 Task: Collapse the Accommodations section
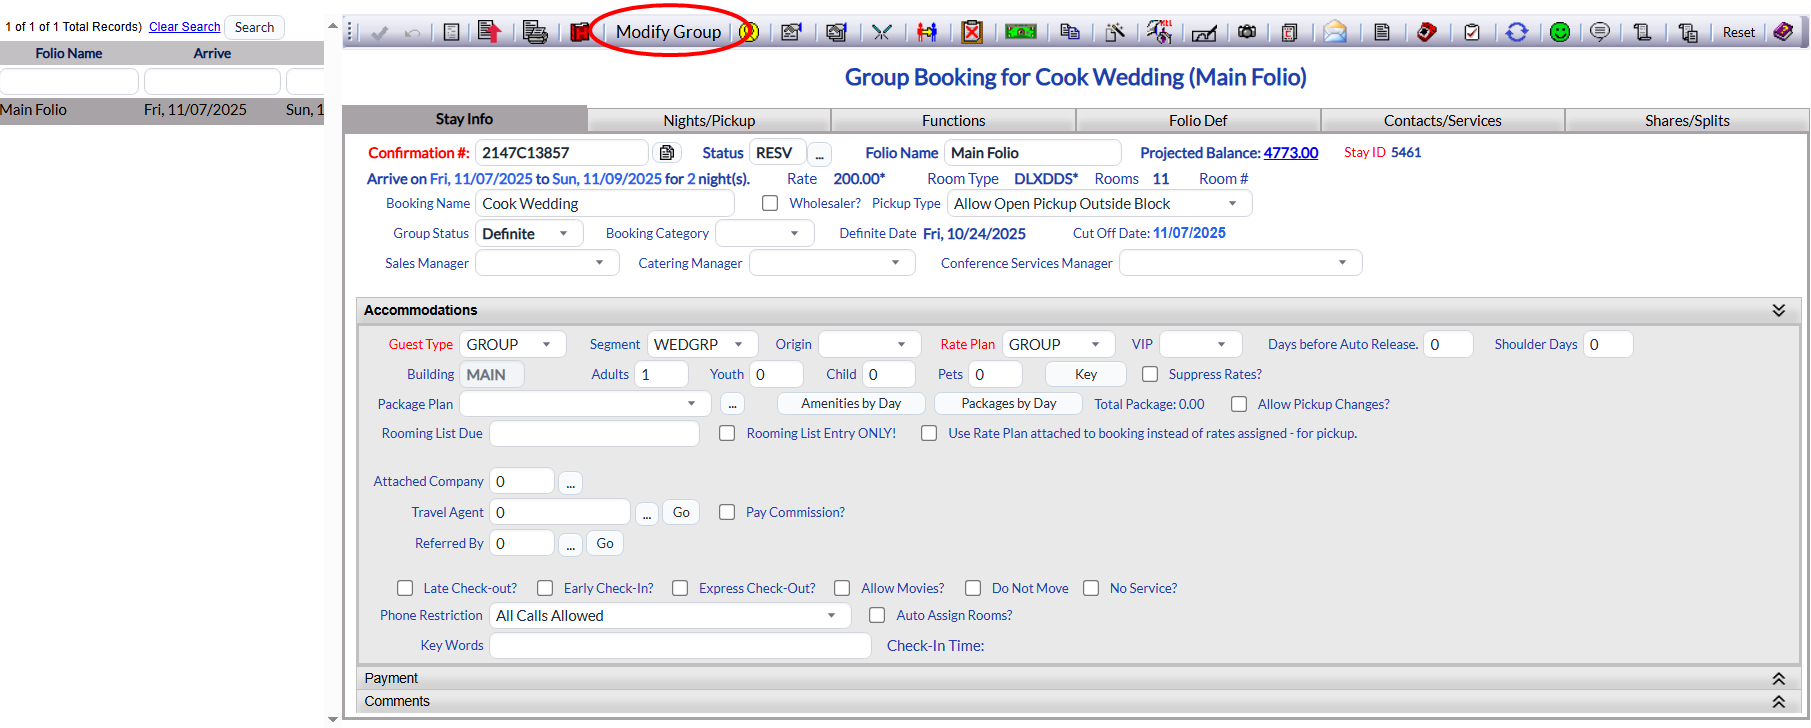coord(1779,310)
